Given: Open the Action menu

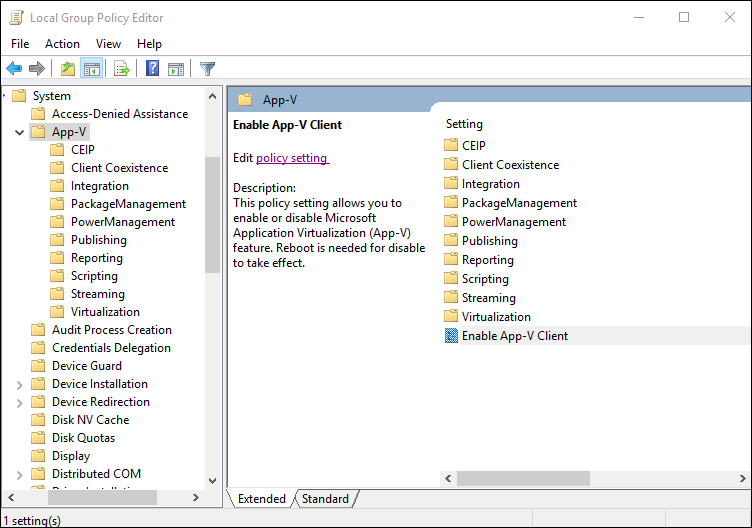Looking at the screenshot, I should coord(62,44).
